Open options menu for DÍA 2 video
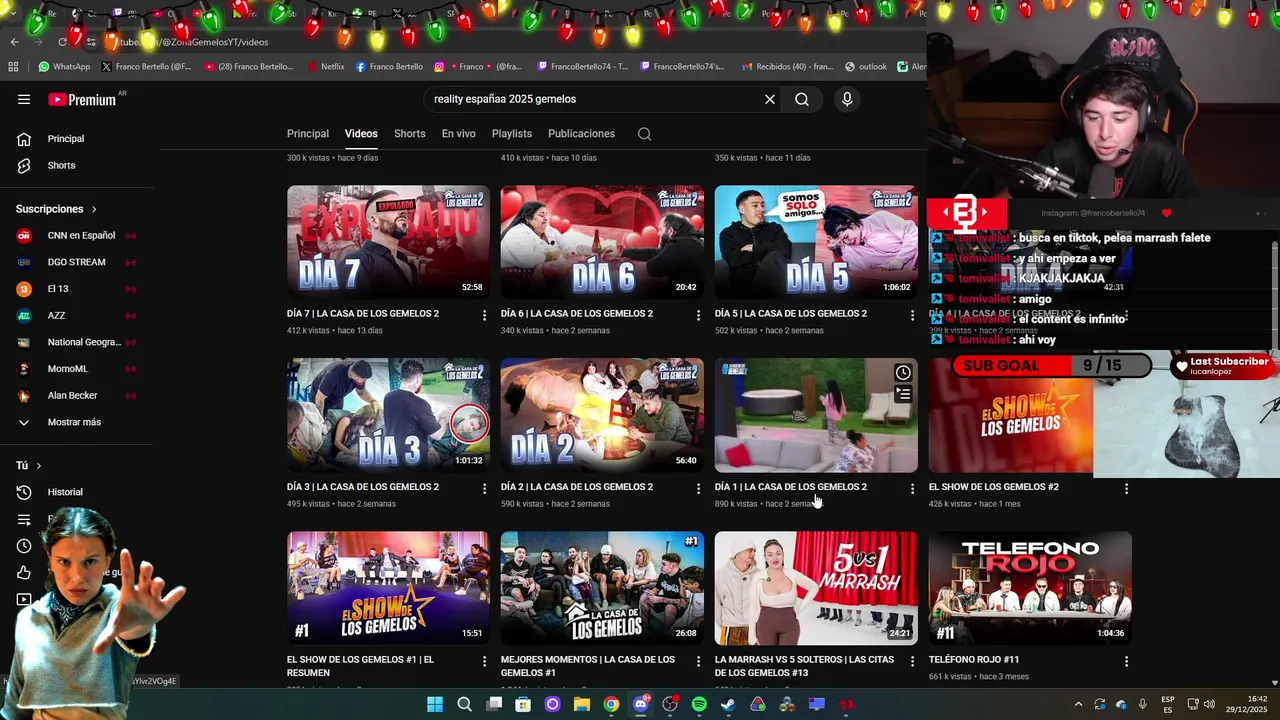 tap(698, 488)
